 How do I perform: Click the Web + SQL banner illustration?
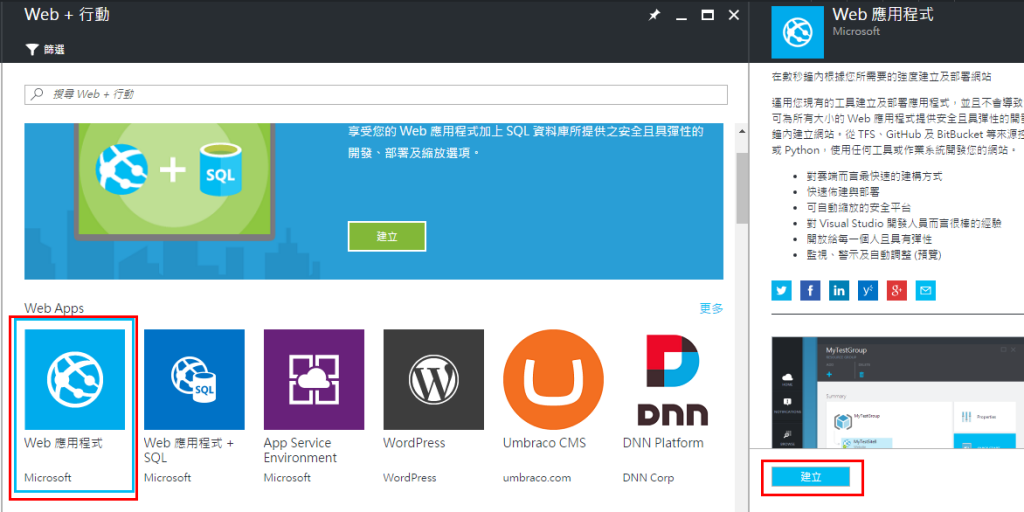[x=175, y=183]
